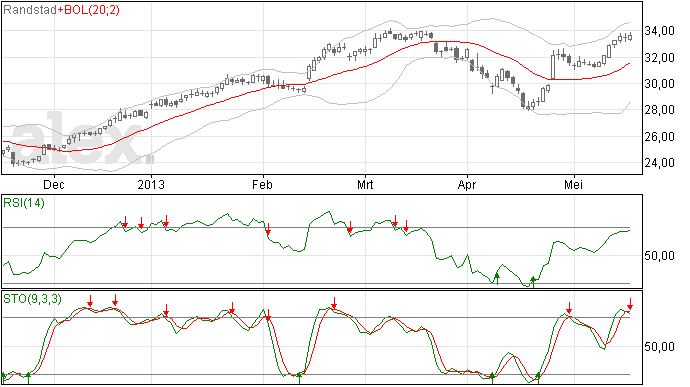Select the 2013 date axis label
This screenshot has width=690, height=387.
pos(151,184)
